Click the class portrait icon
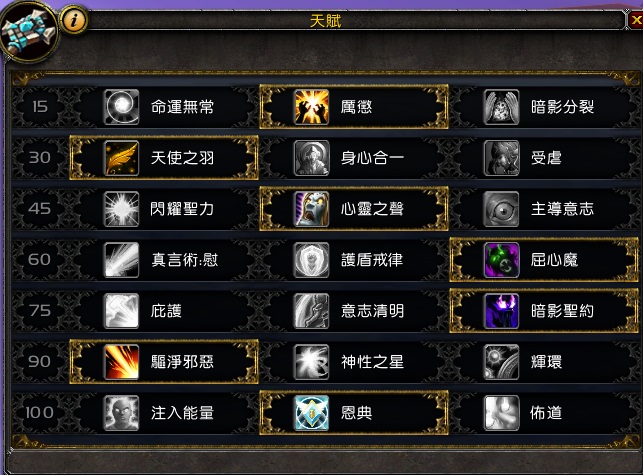This screenshot has height=475, width=643. [29, 31]
